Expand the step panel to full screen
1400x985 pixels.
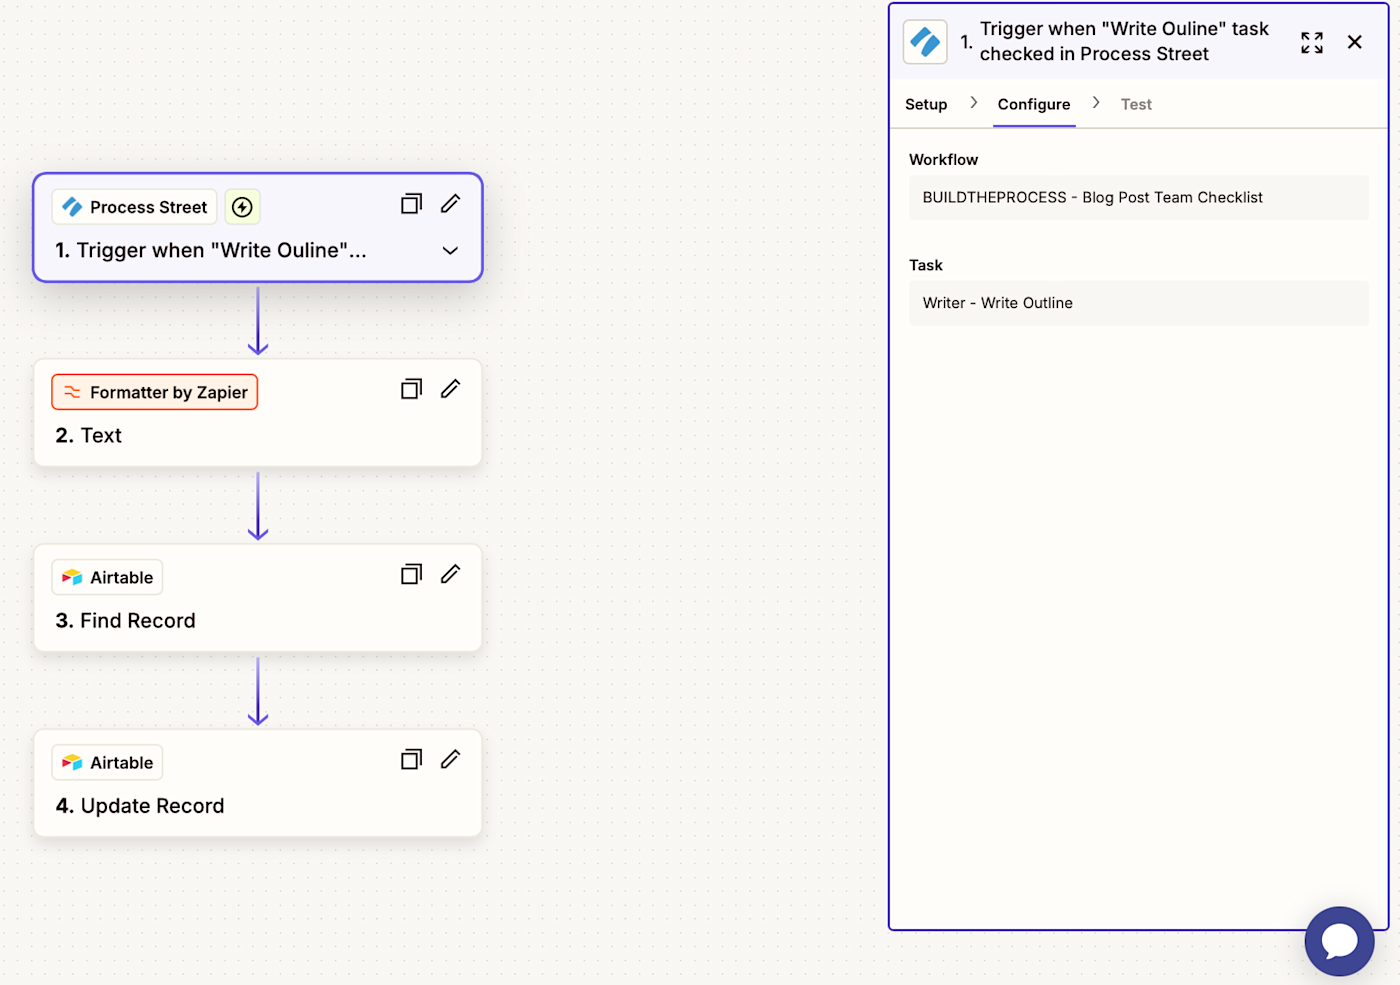1312,42
